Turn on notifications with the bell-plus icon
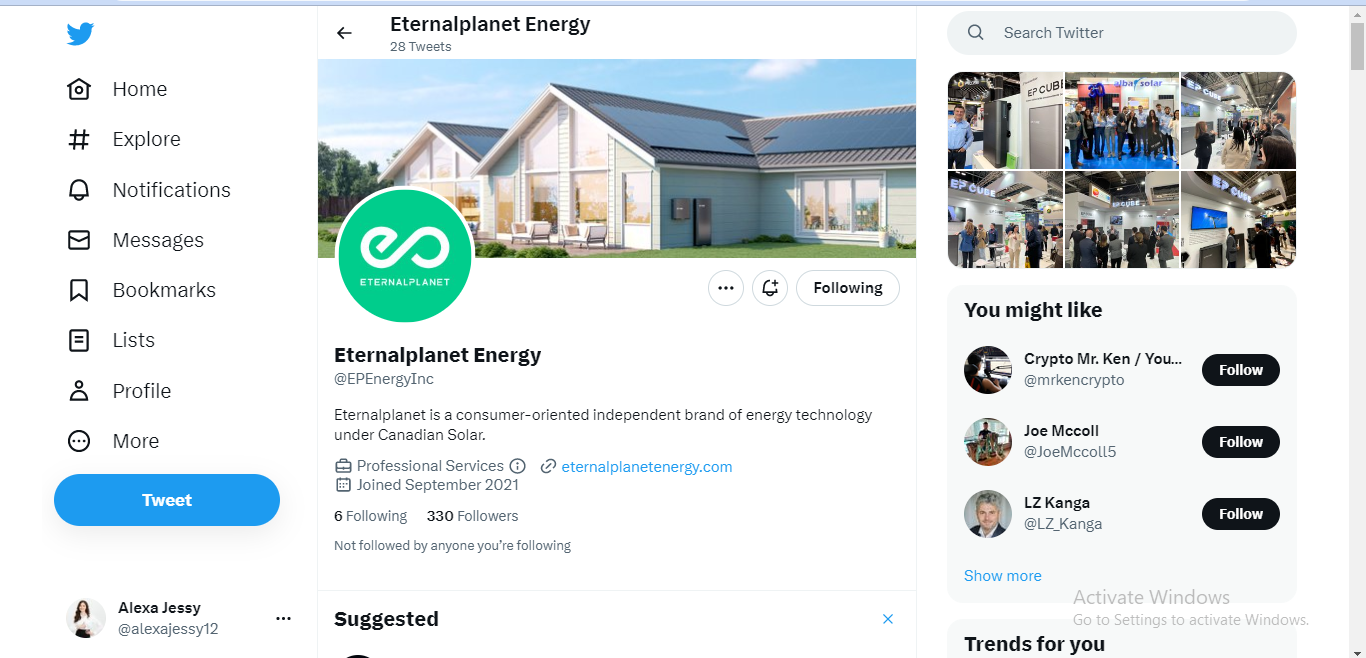Viewport: 1366px width, 658px height. [770, 288]
